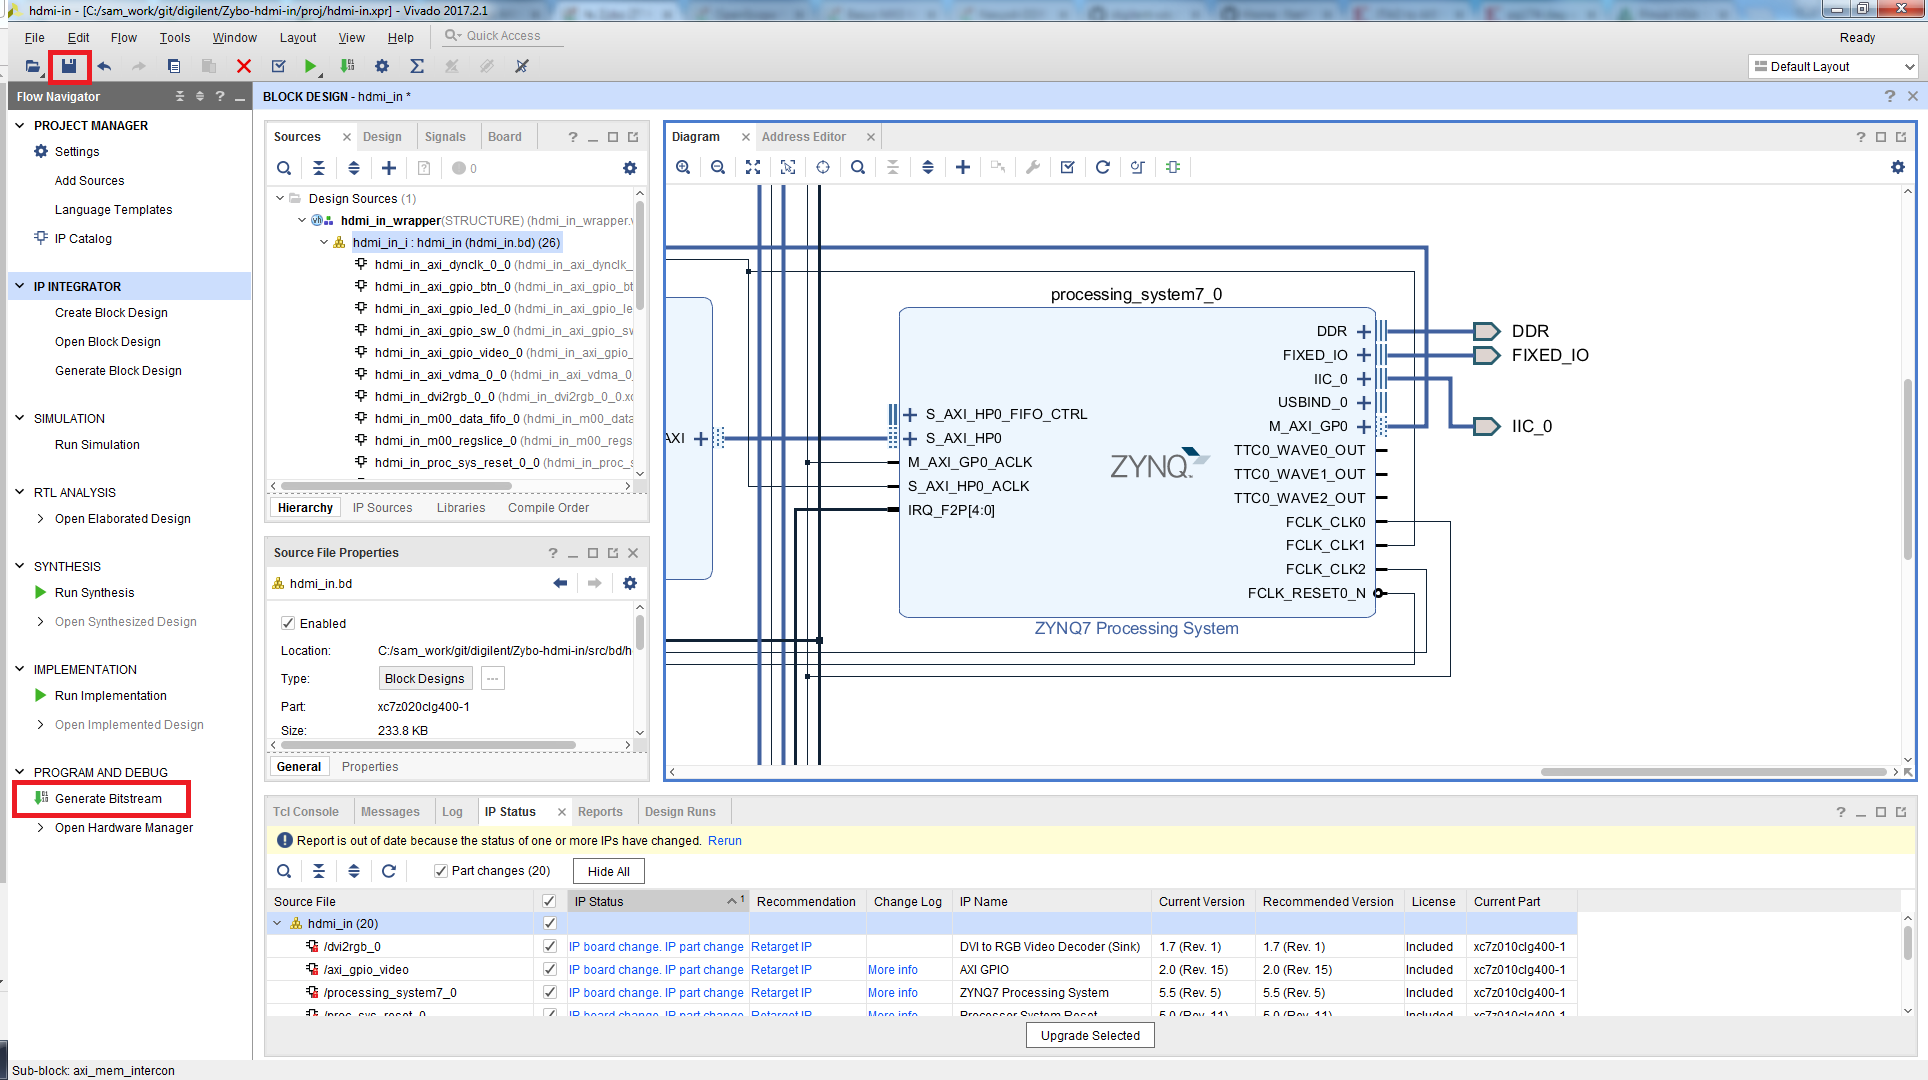Click the Generate Bitstream toolbar icon
1928x1080 pixels.
(x=346, y=66)
